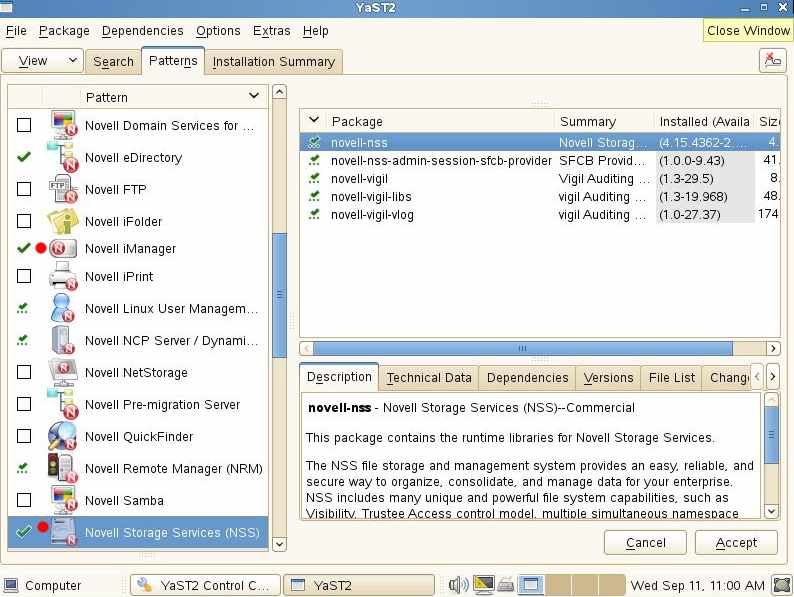Check the Novell iFolder checkbox
Screen dimensions: 794x597
click(x=24, y=221)
